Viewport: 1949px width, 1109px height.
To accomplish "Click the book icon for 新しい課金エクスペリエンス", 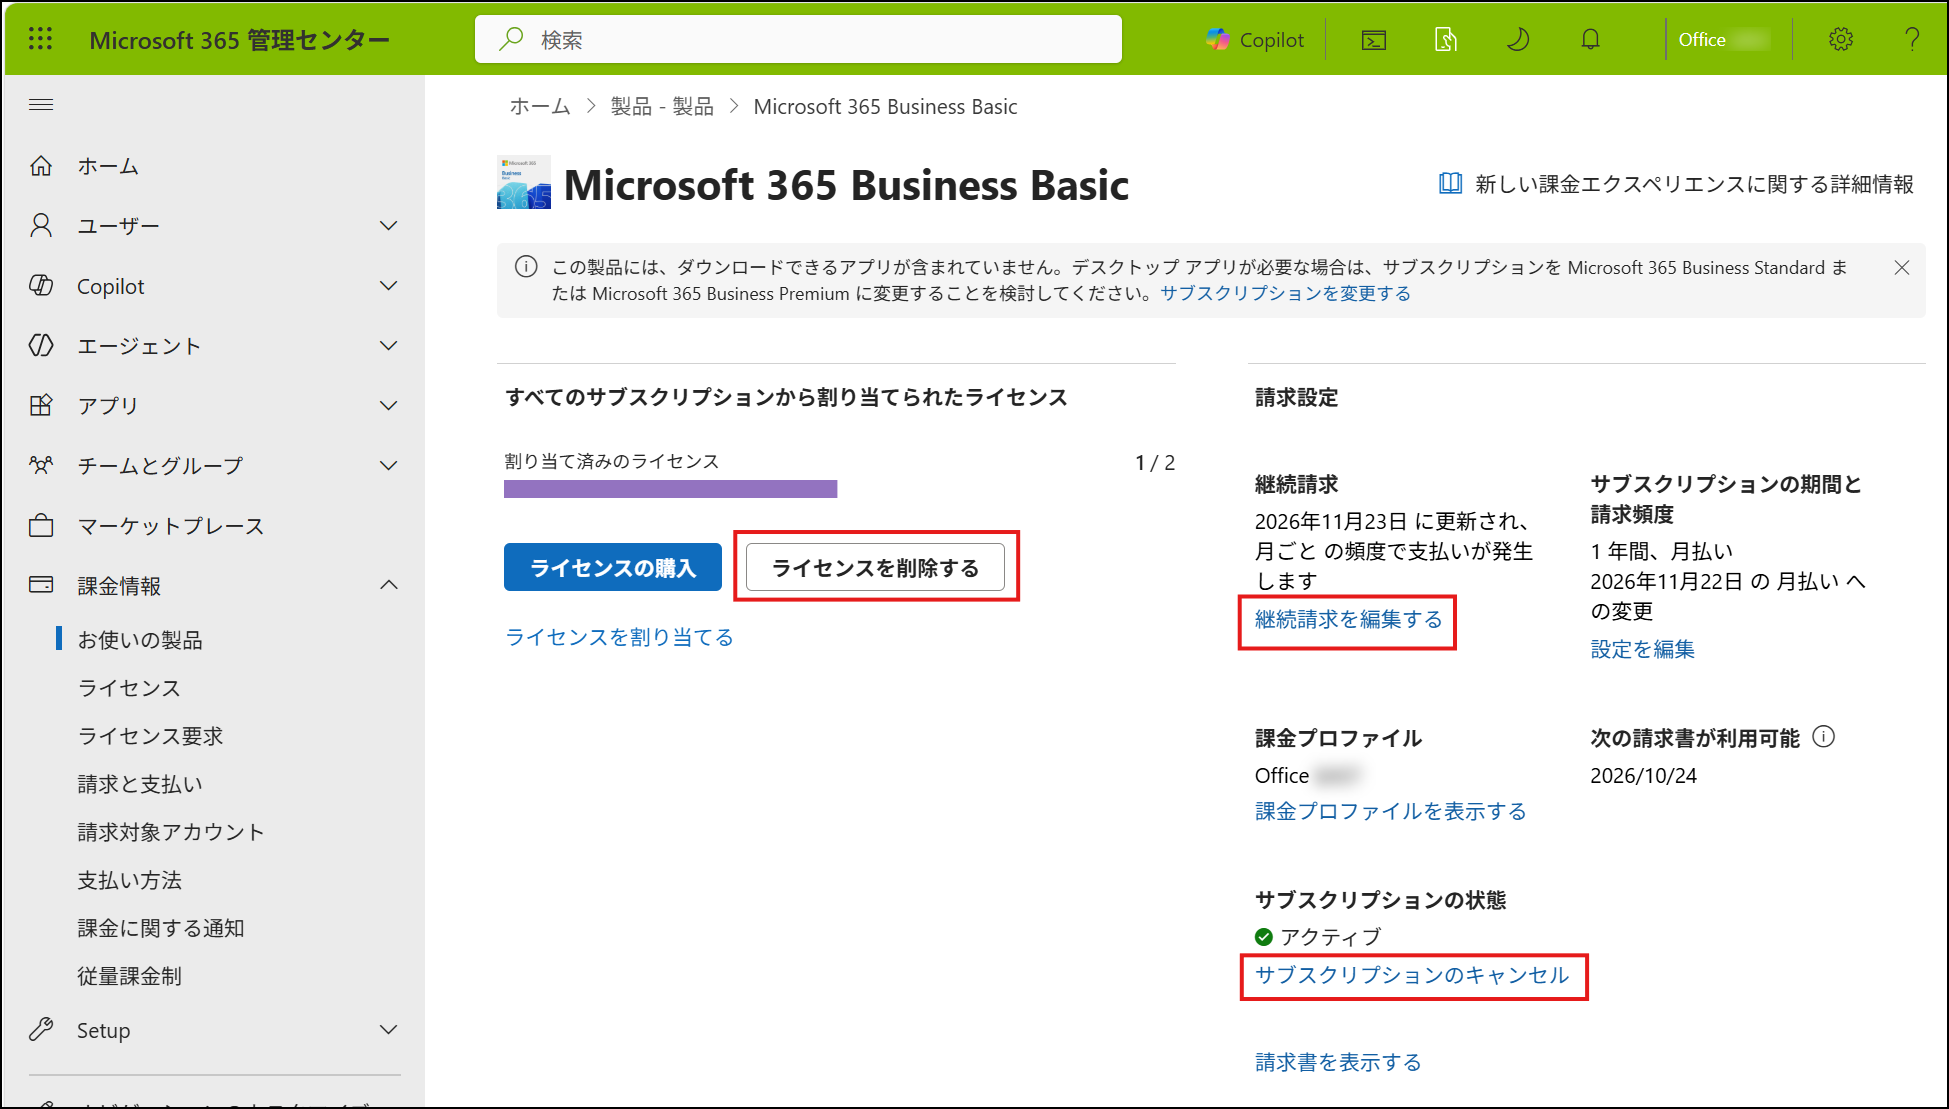I will (x=1450, y=183).
